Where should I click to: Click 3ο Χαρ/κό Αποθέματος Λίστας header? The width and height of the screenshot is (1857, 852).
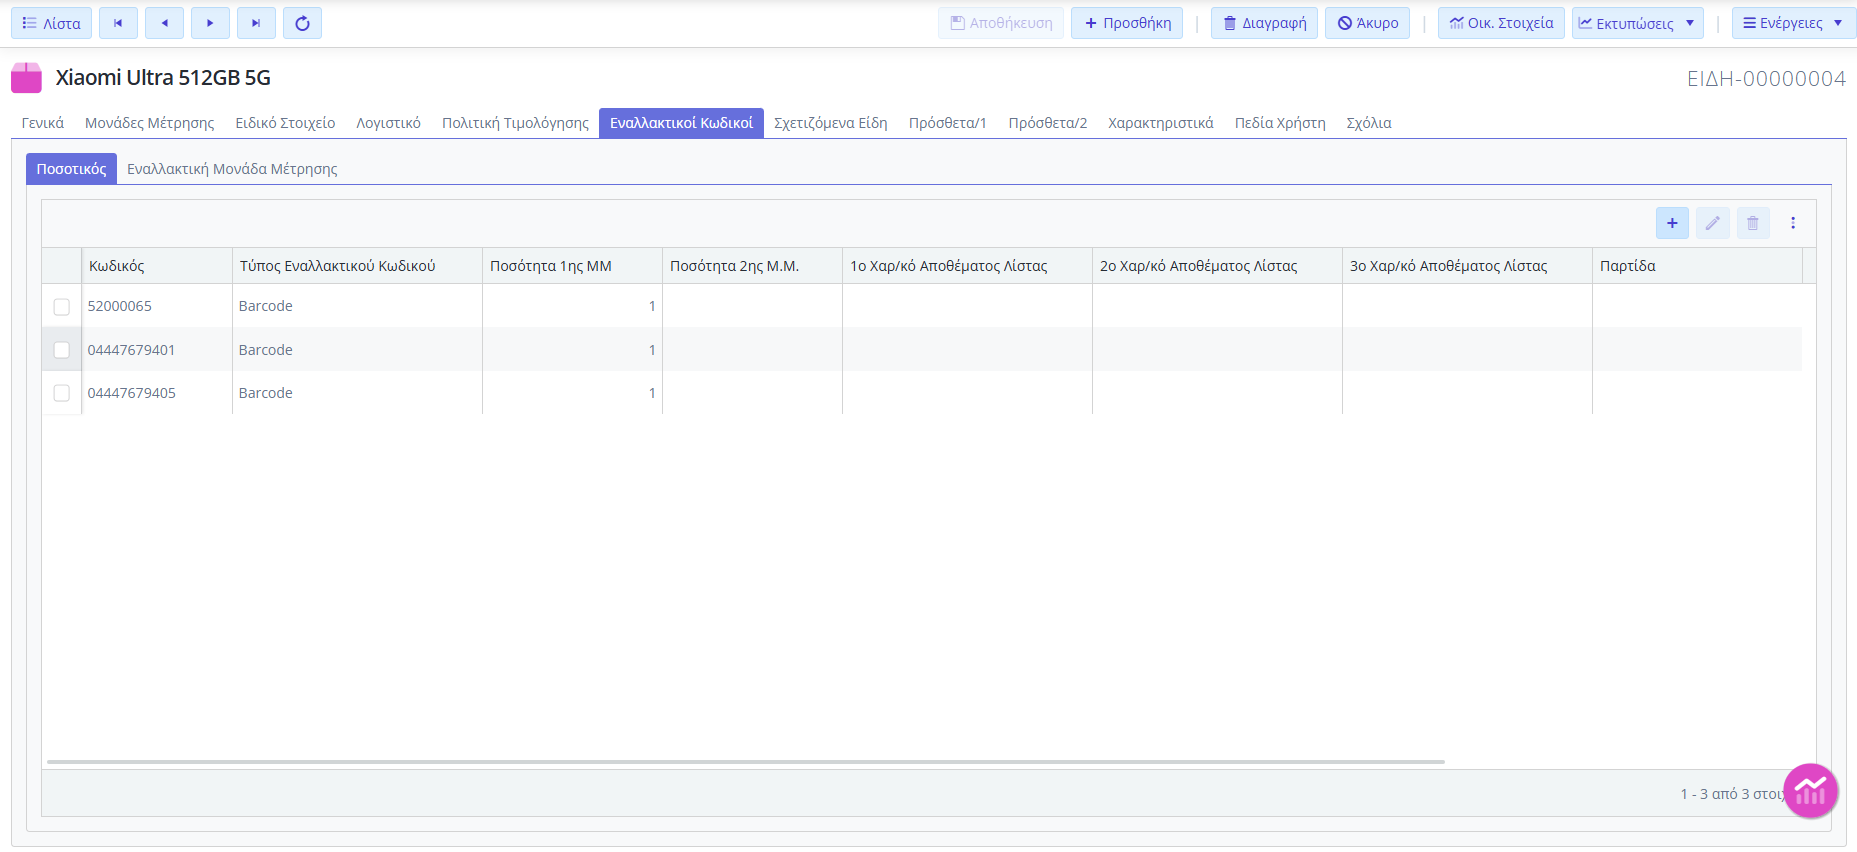click(x=1467, y=266)
